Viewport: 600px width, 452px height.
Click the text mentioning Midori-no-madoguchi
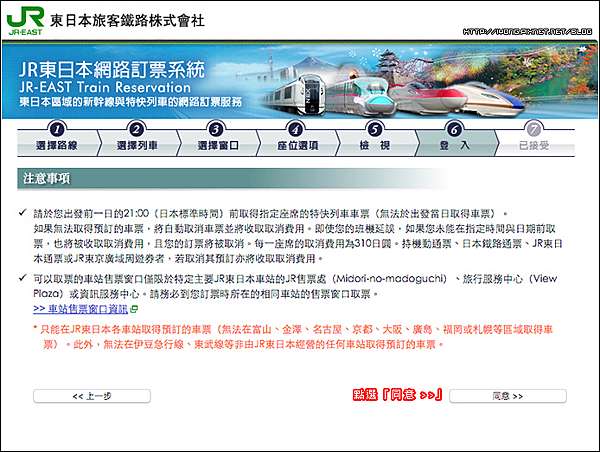pyautogui.click(x=390, y=279)
